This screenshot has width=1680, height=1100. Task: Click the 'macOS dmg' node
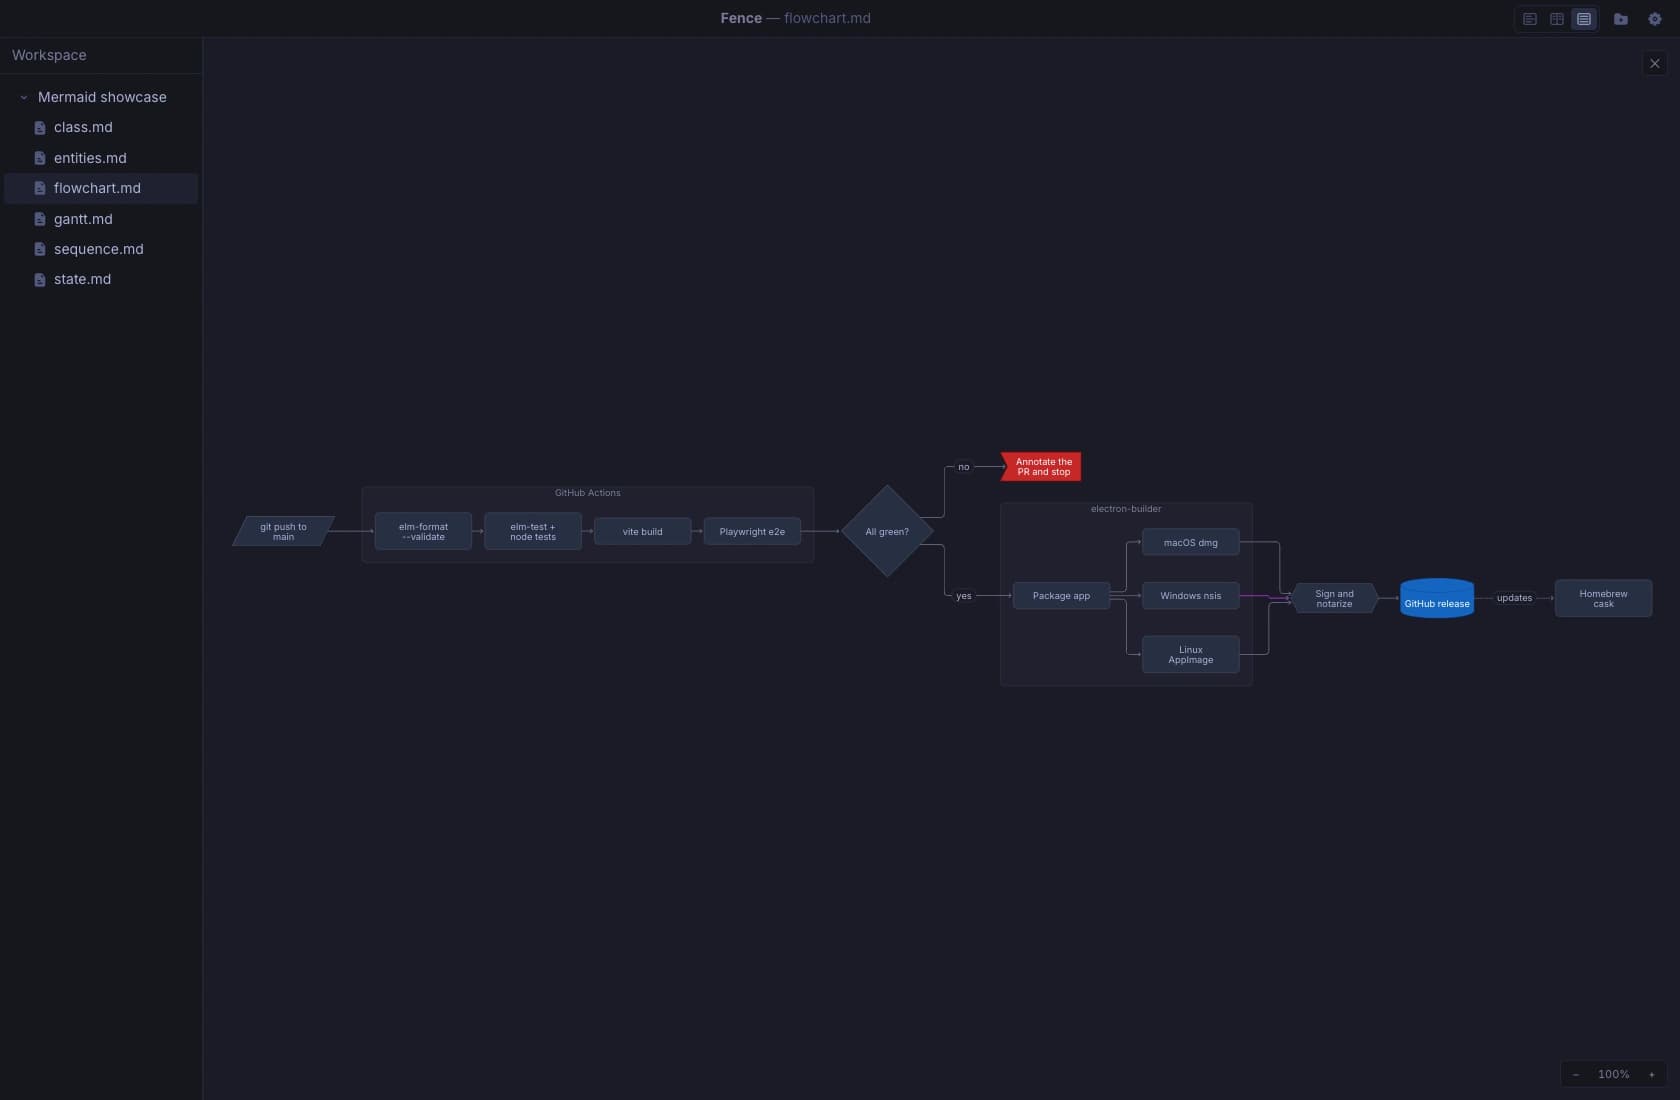click(1191, 542)
